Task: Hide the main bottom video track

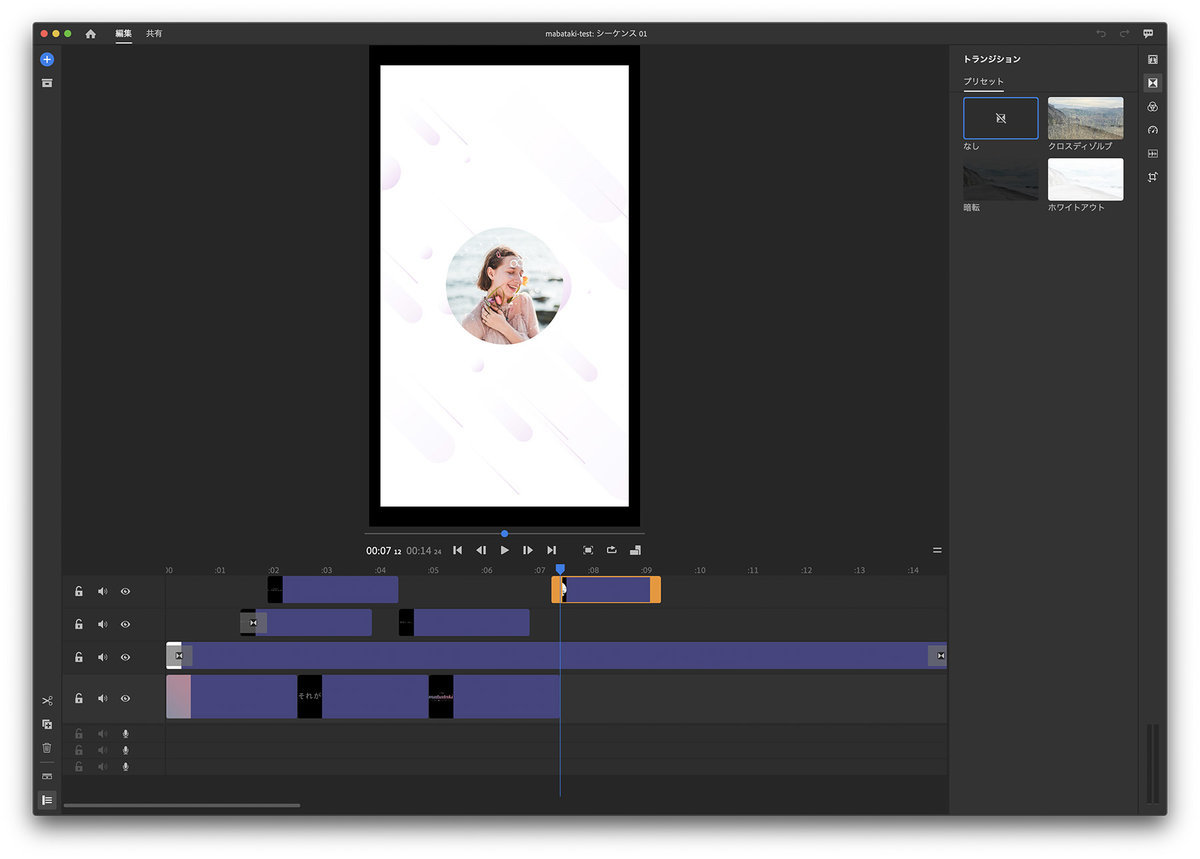Action: coord(125,698)
